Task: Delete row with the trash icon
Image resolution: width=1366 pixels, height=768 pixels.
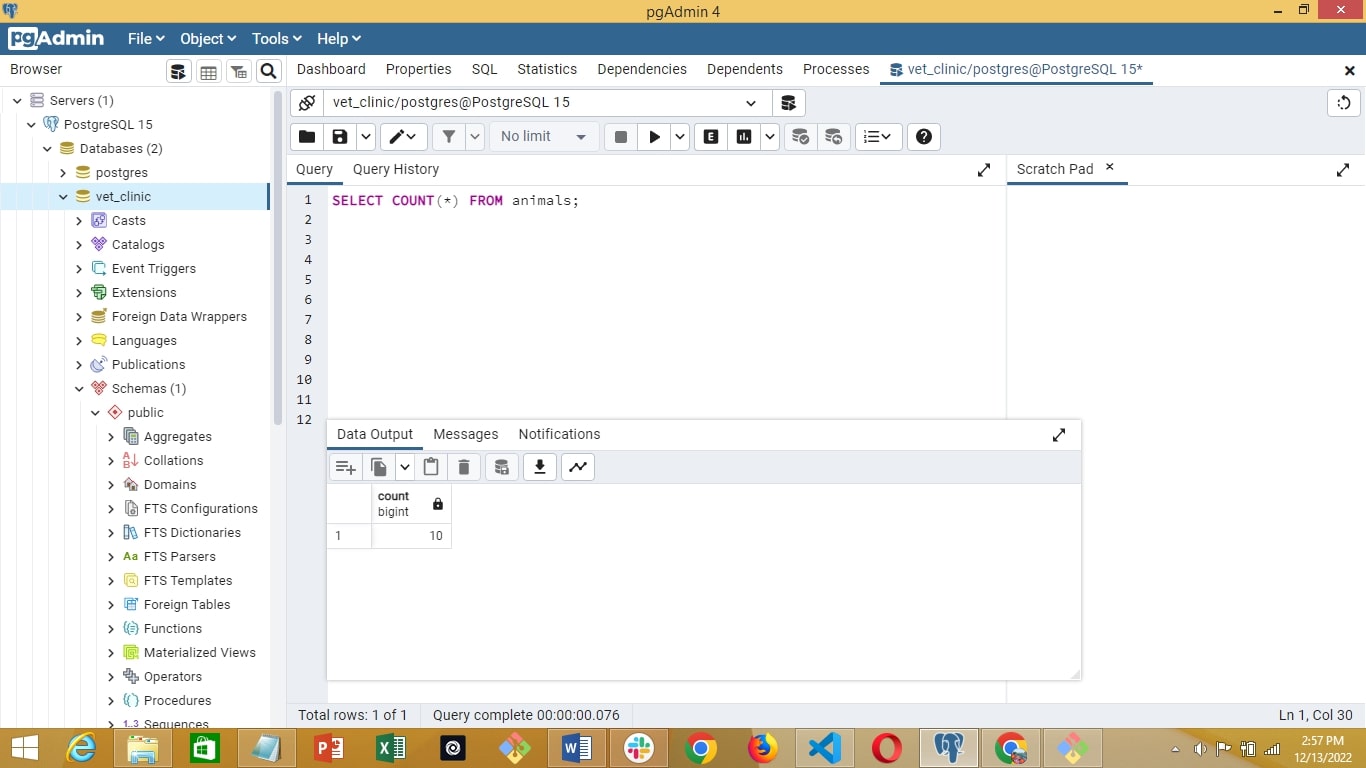Action: tap(464, 467)
